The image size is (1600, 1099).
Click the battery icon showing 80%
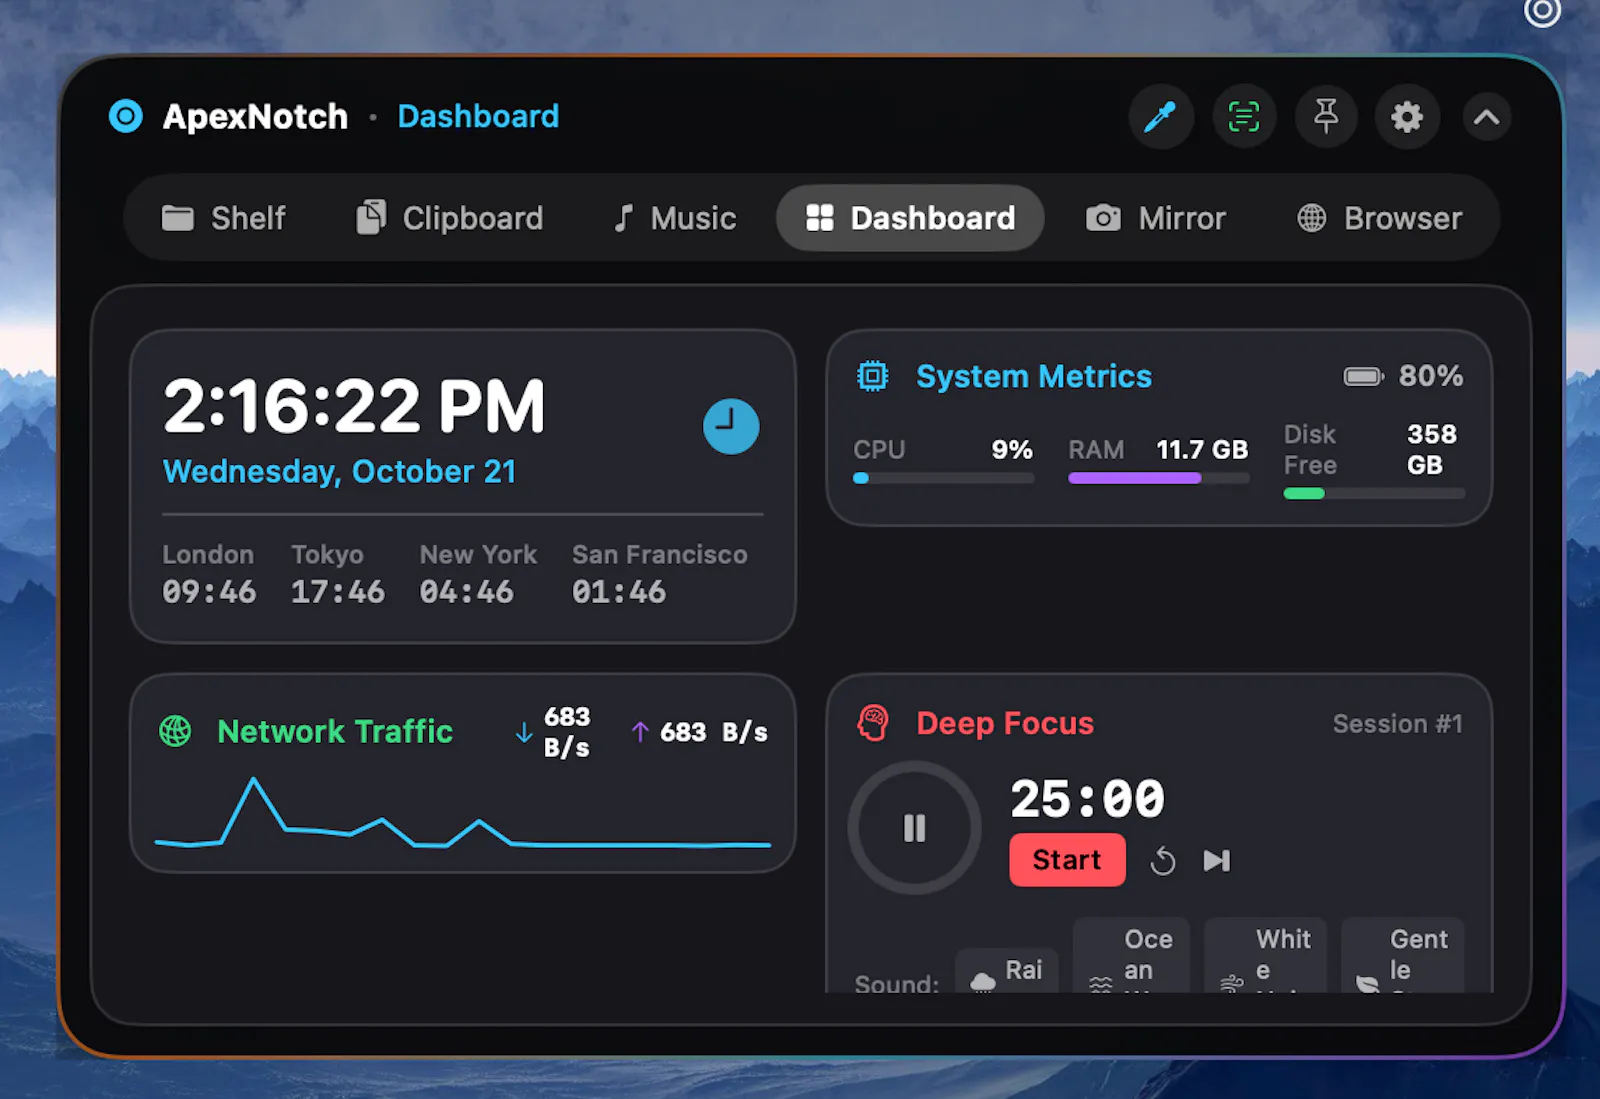(x=1363, y=376)
